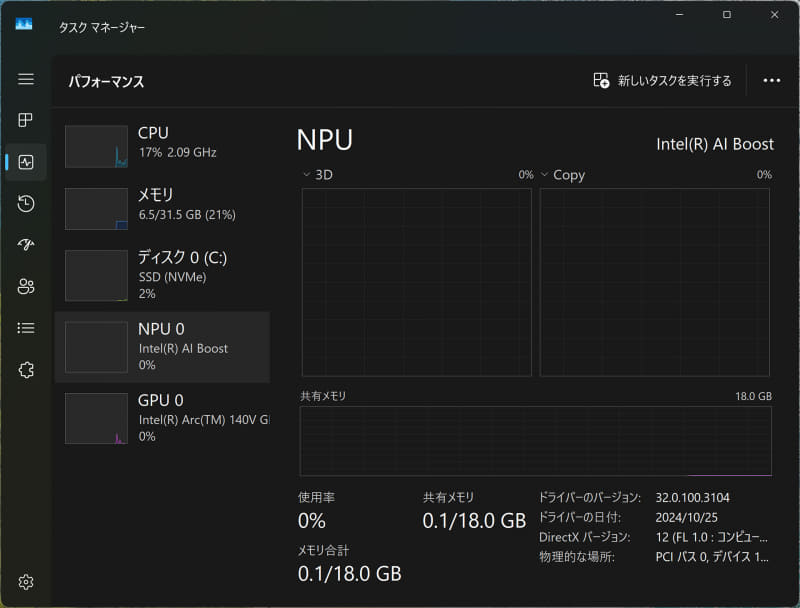The image size is (800, 608).
Task: Open the Startup apps page
Action: coord(25,244)
